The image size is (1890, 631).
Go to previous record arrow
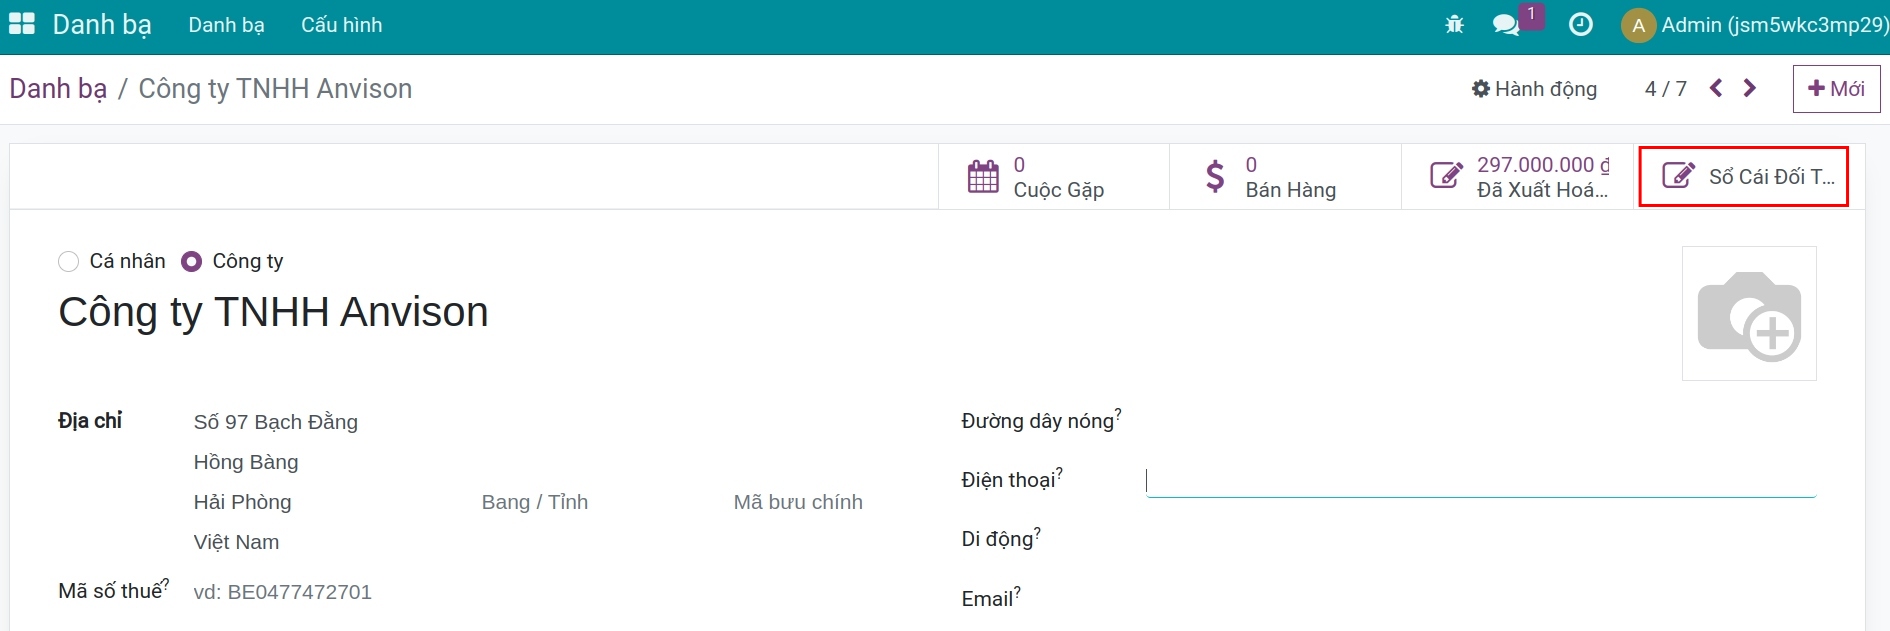point(1716,88)
